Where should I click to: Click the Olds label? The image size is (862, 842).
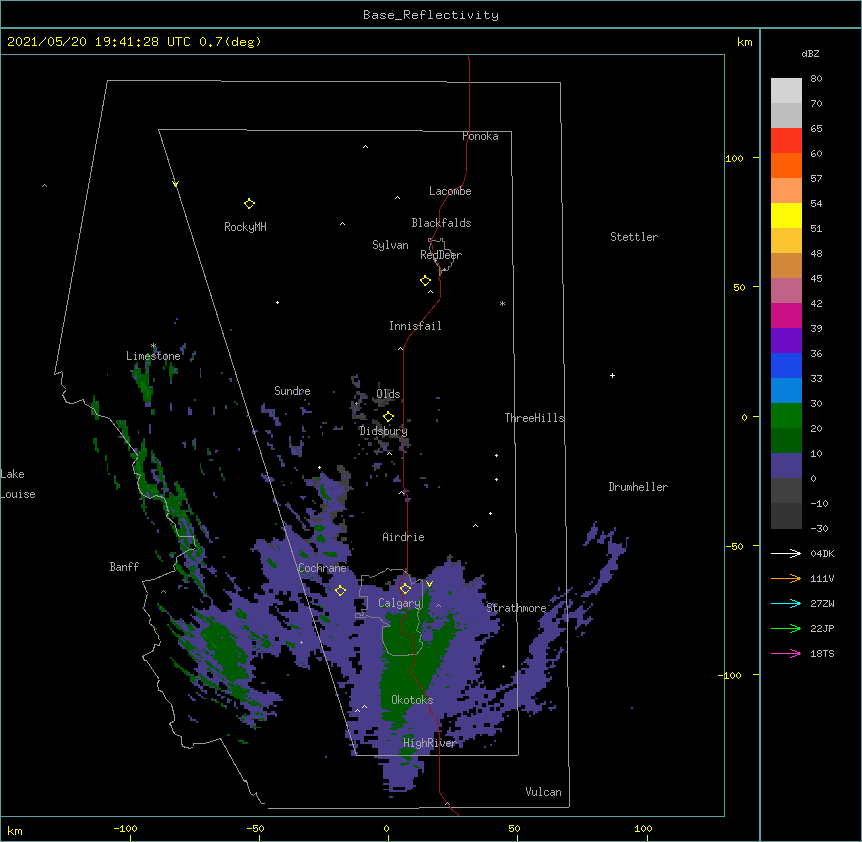click(x=388, y=394)
